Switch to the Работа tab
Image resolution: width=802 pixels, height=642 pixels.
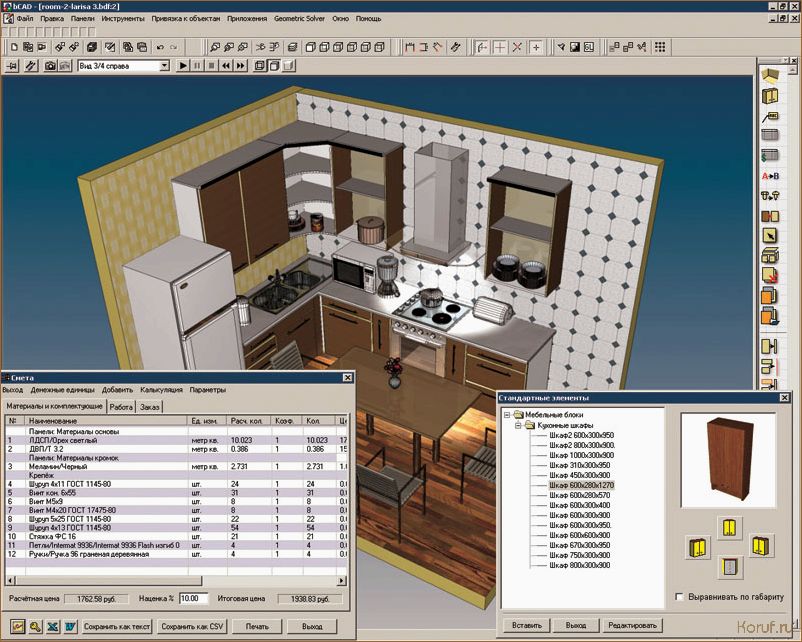click(121, 407)
